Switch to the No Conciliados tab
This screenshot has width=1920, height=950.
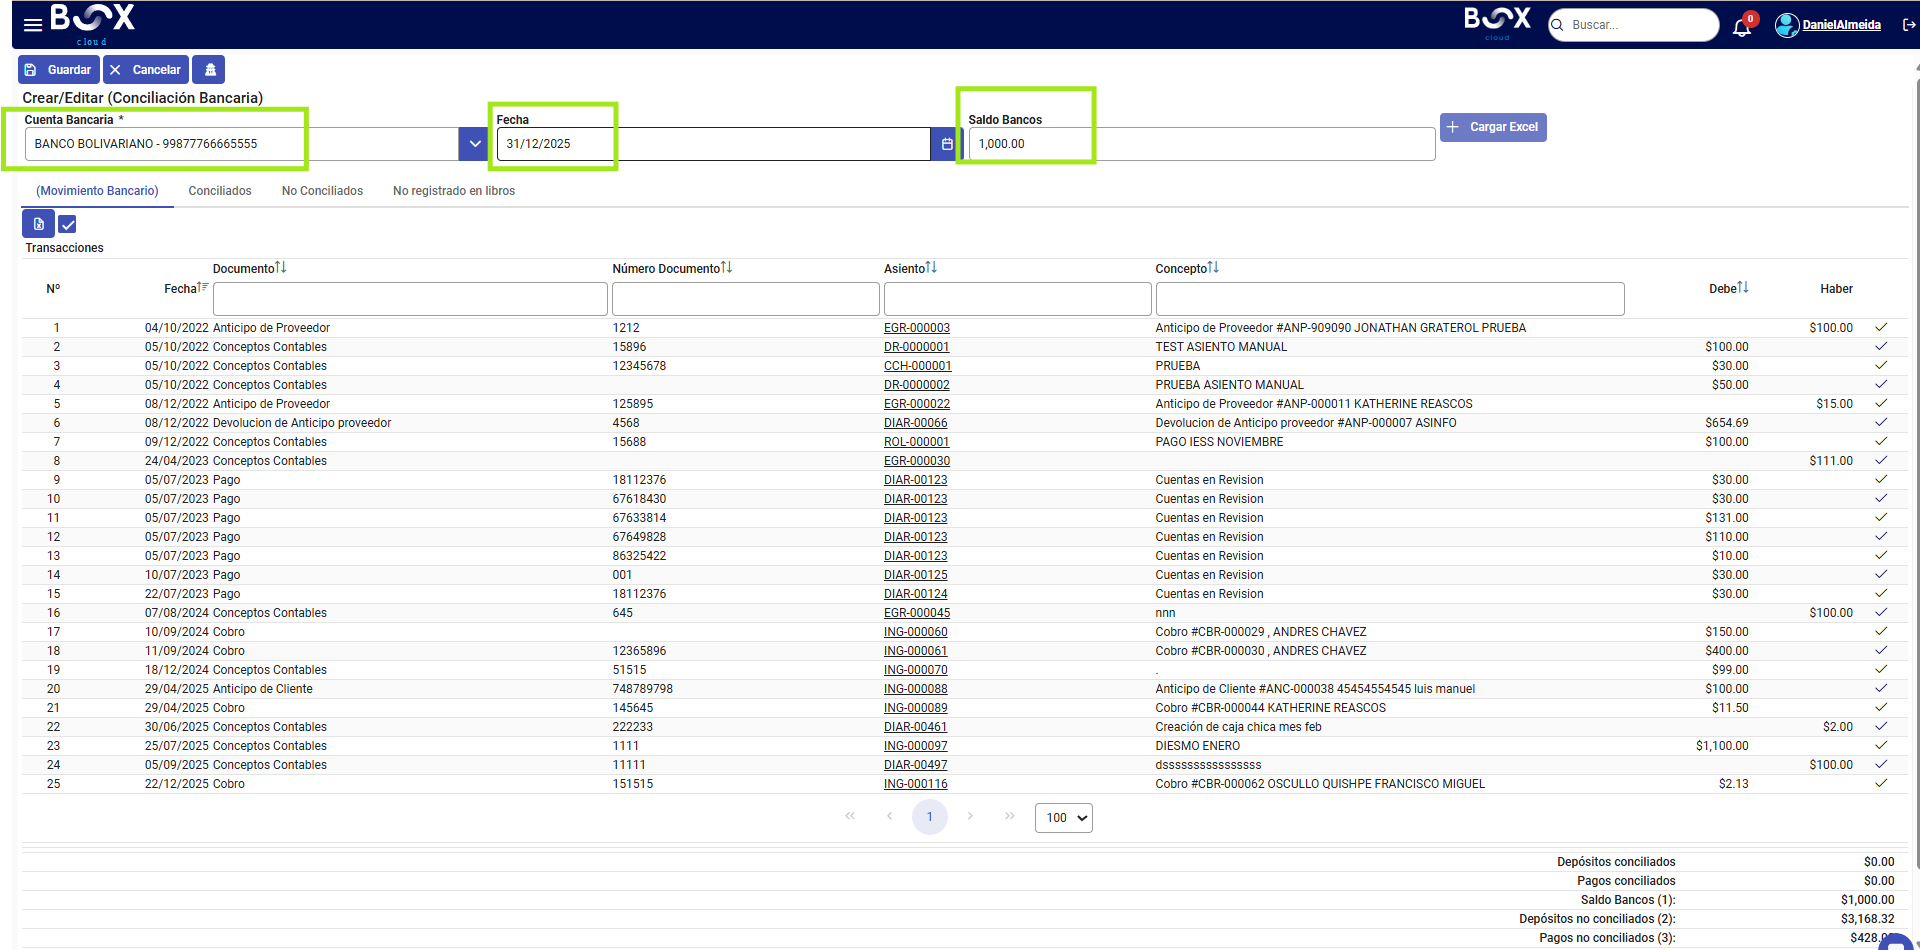click(322, 191)
